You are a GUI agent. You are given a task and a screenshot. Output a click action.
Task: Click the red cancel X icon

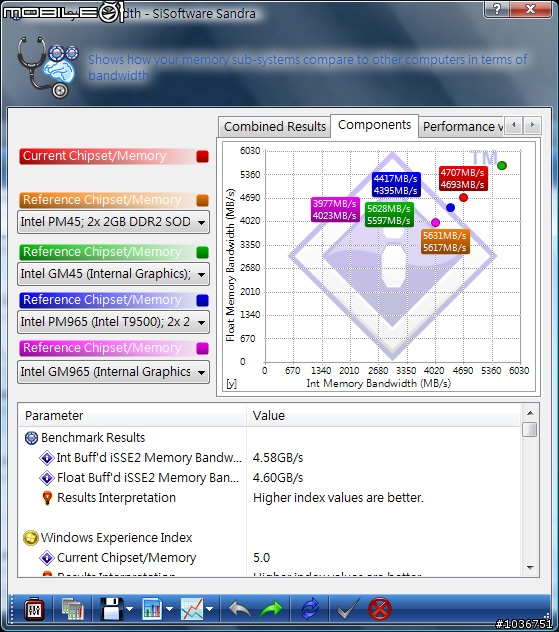pyautogui.click(x=380, y=609)
